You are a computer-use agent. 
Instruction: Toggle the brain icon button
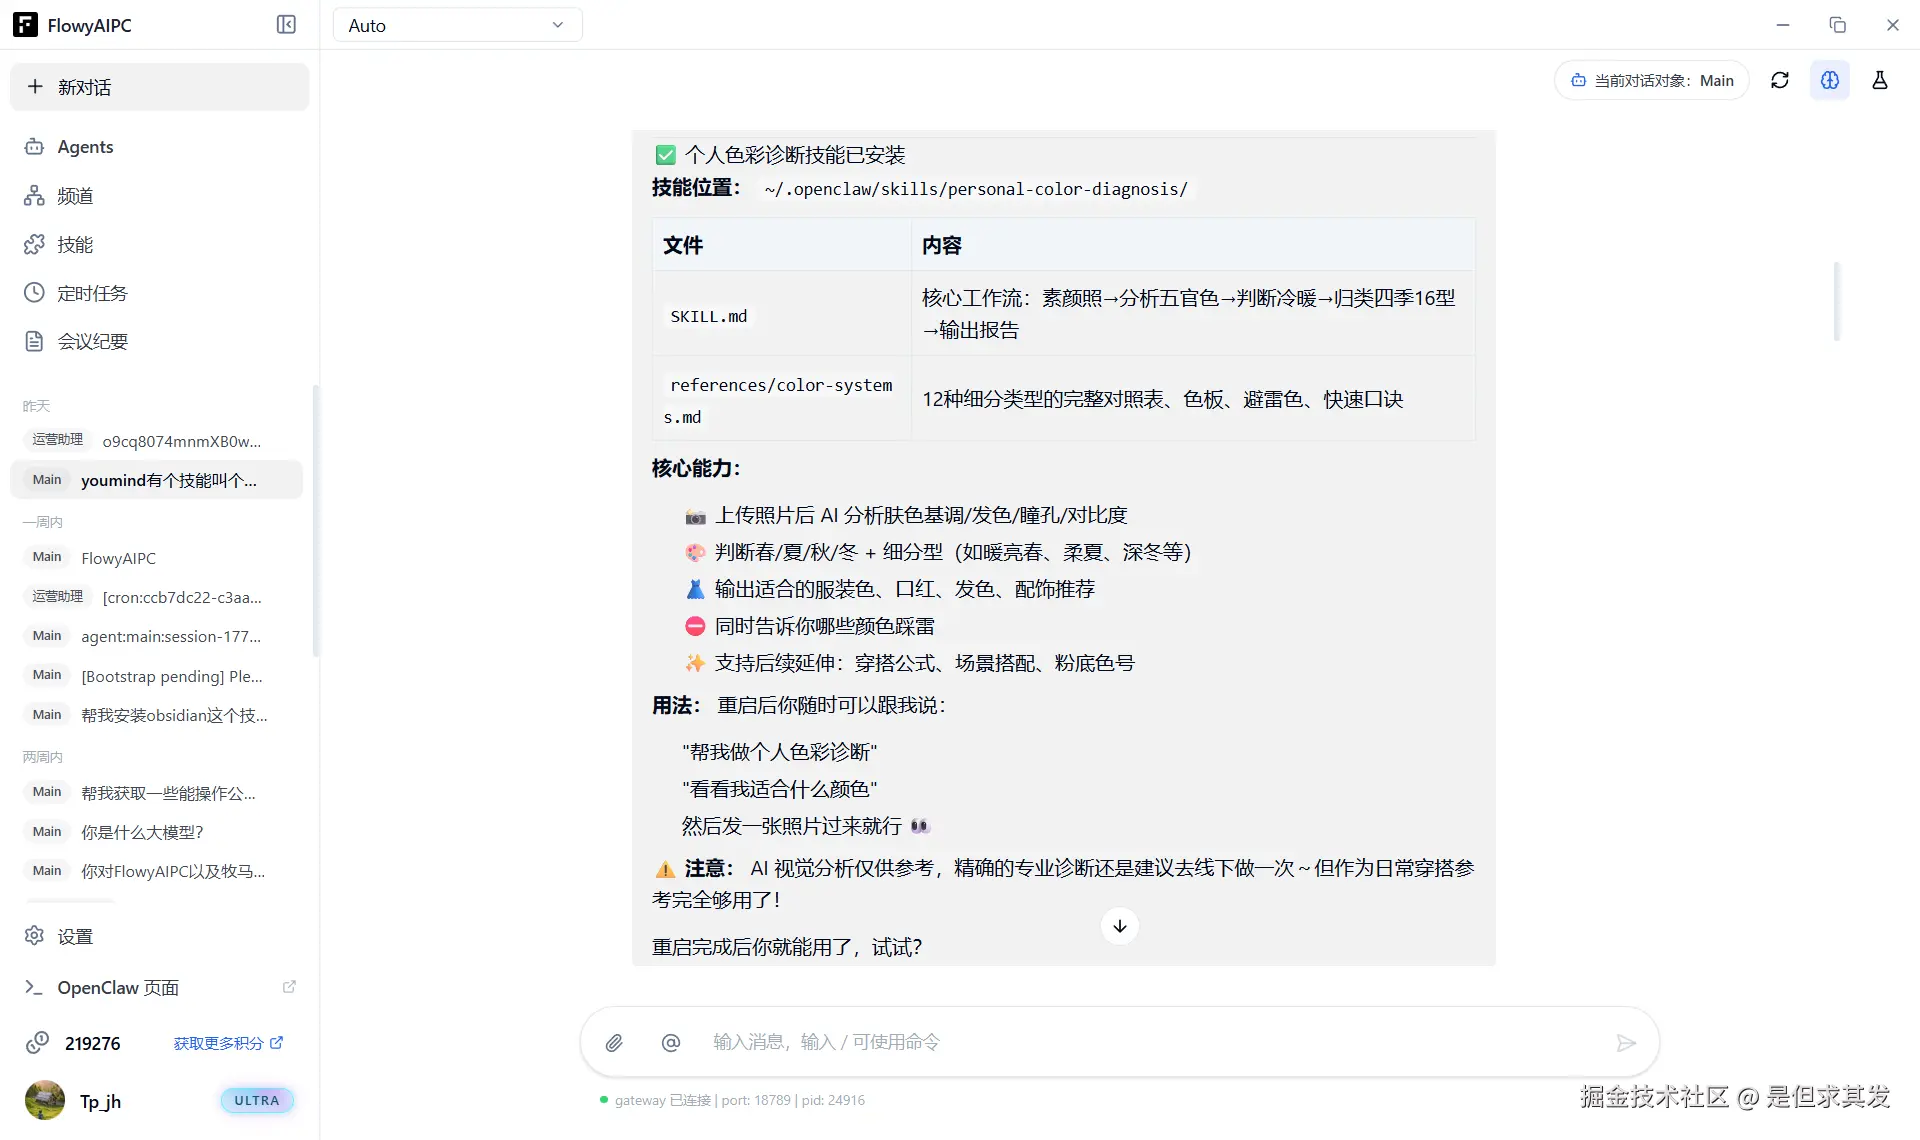tap(1829, 80)
